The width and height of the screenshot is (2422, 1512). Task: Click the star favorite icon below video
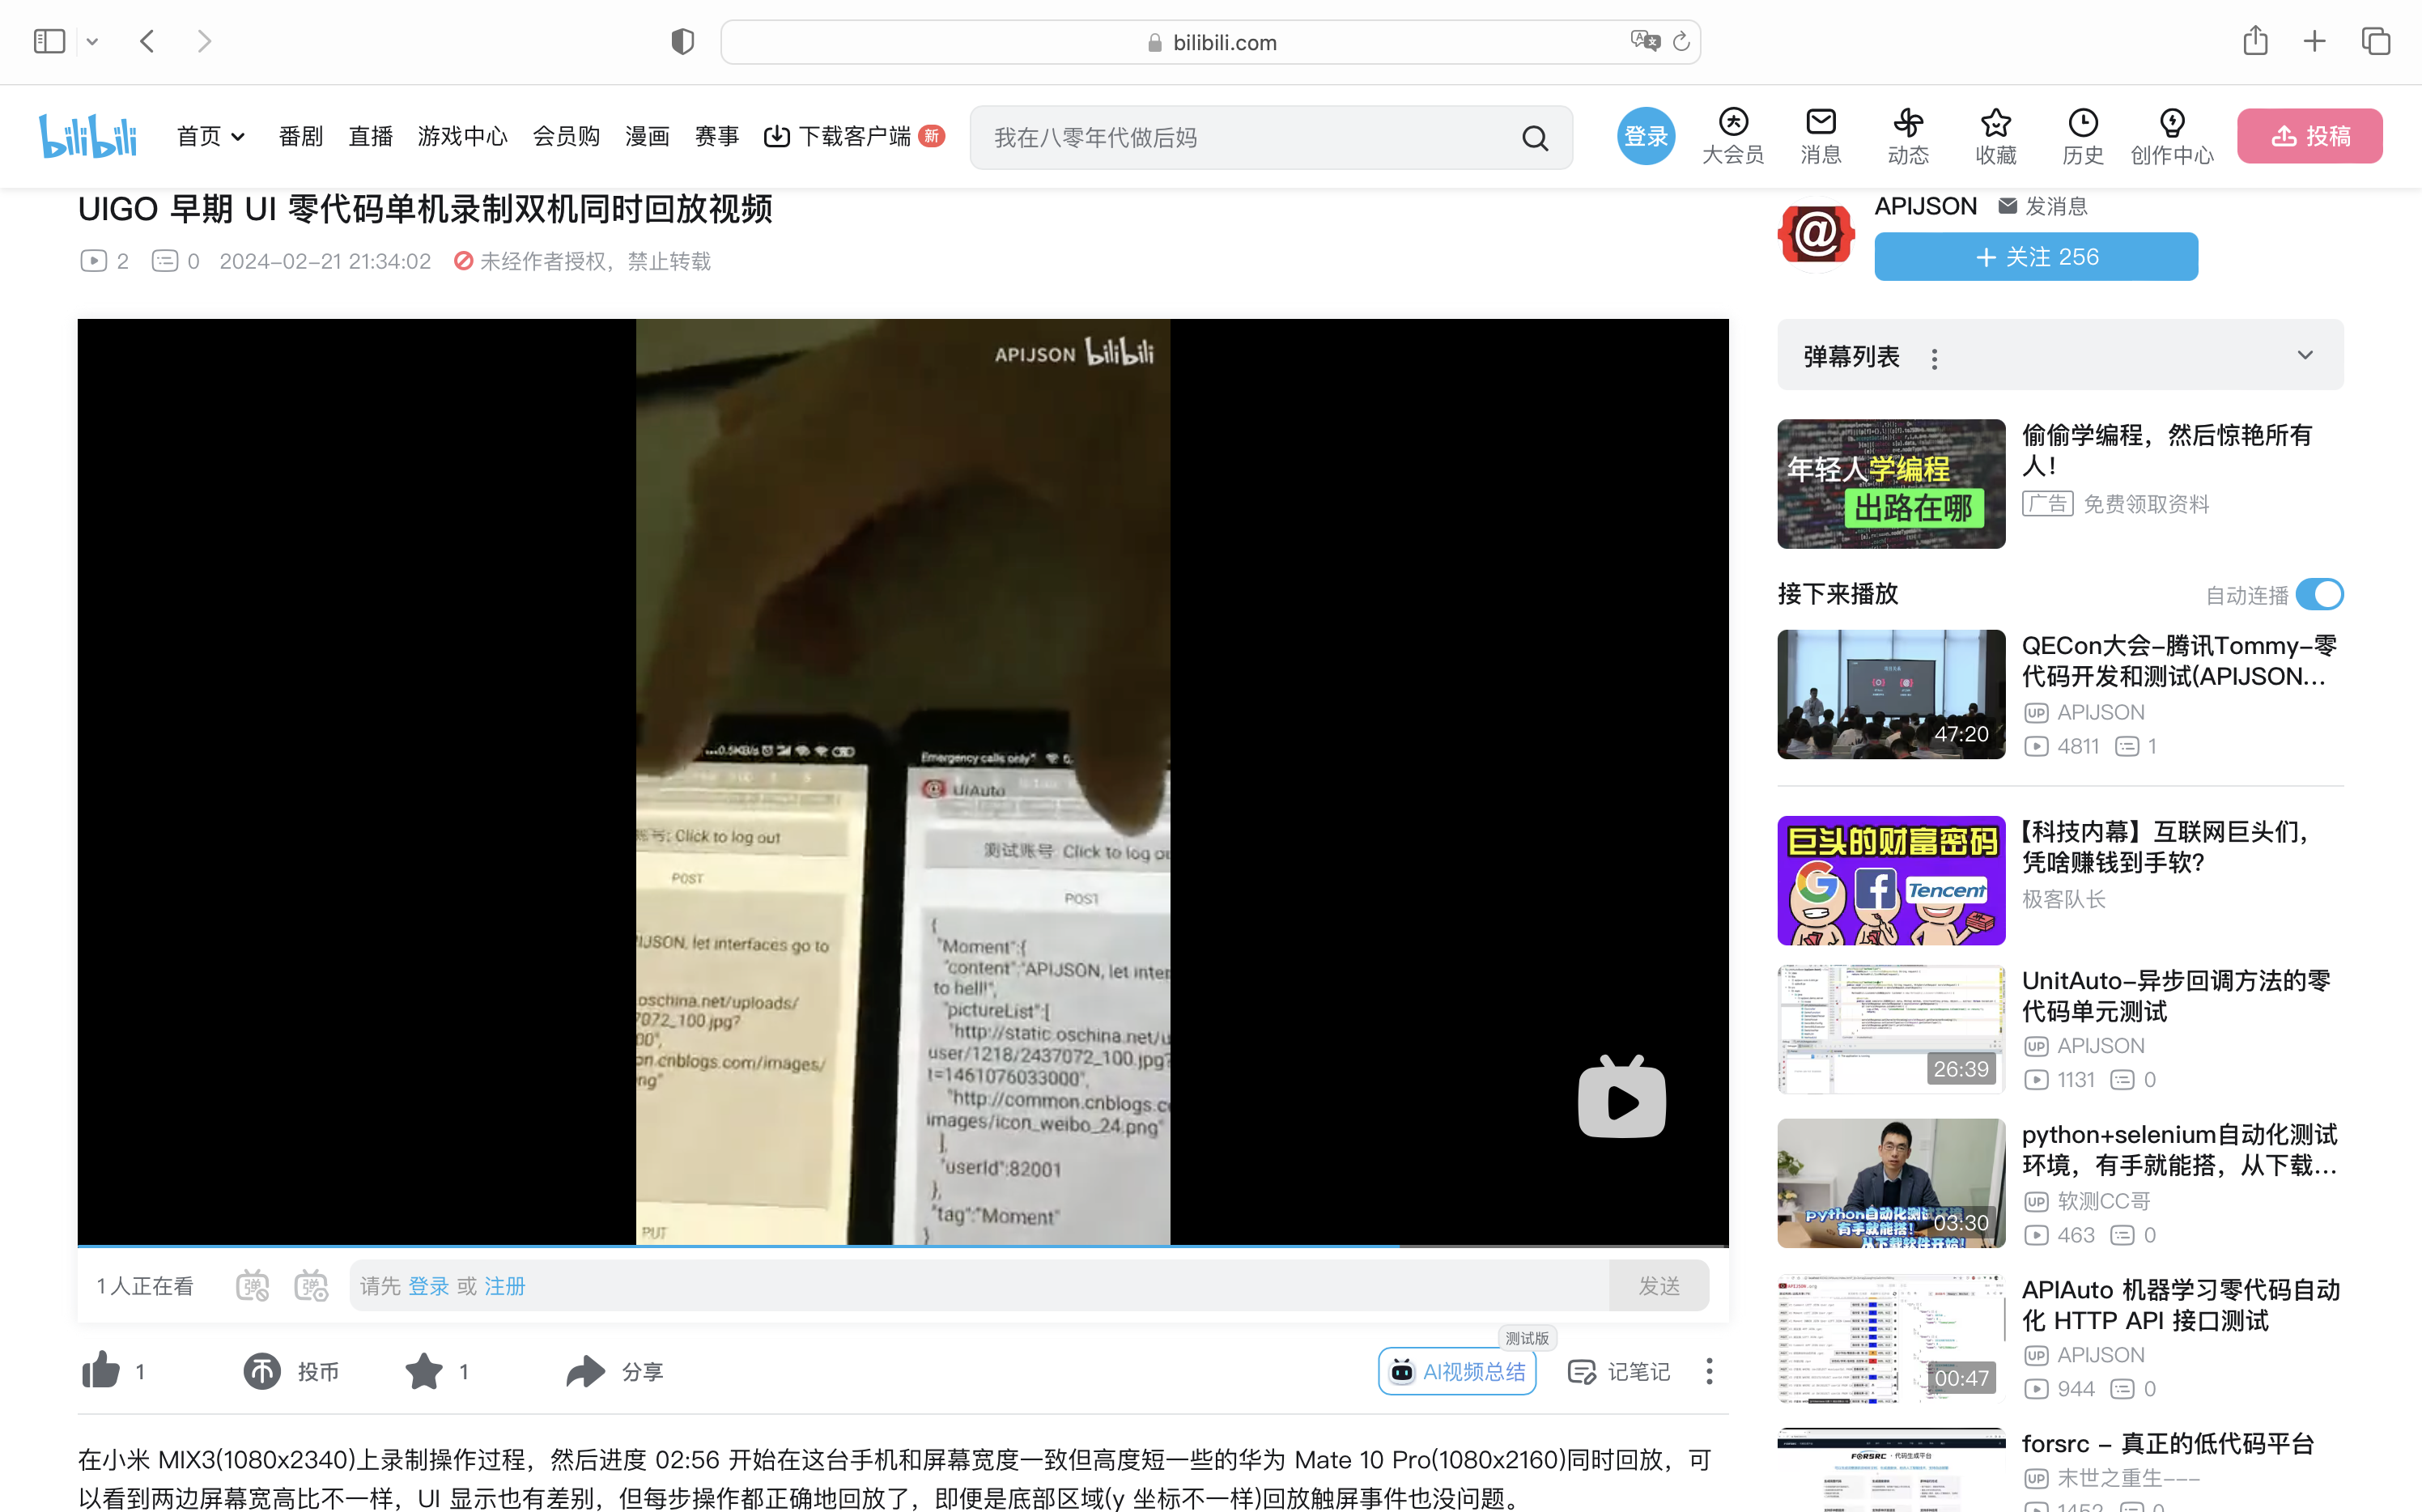(x=424, y=1371)
